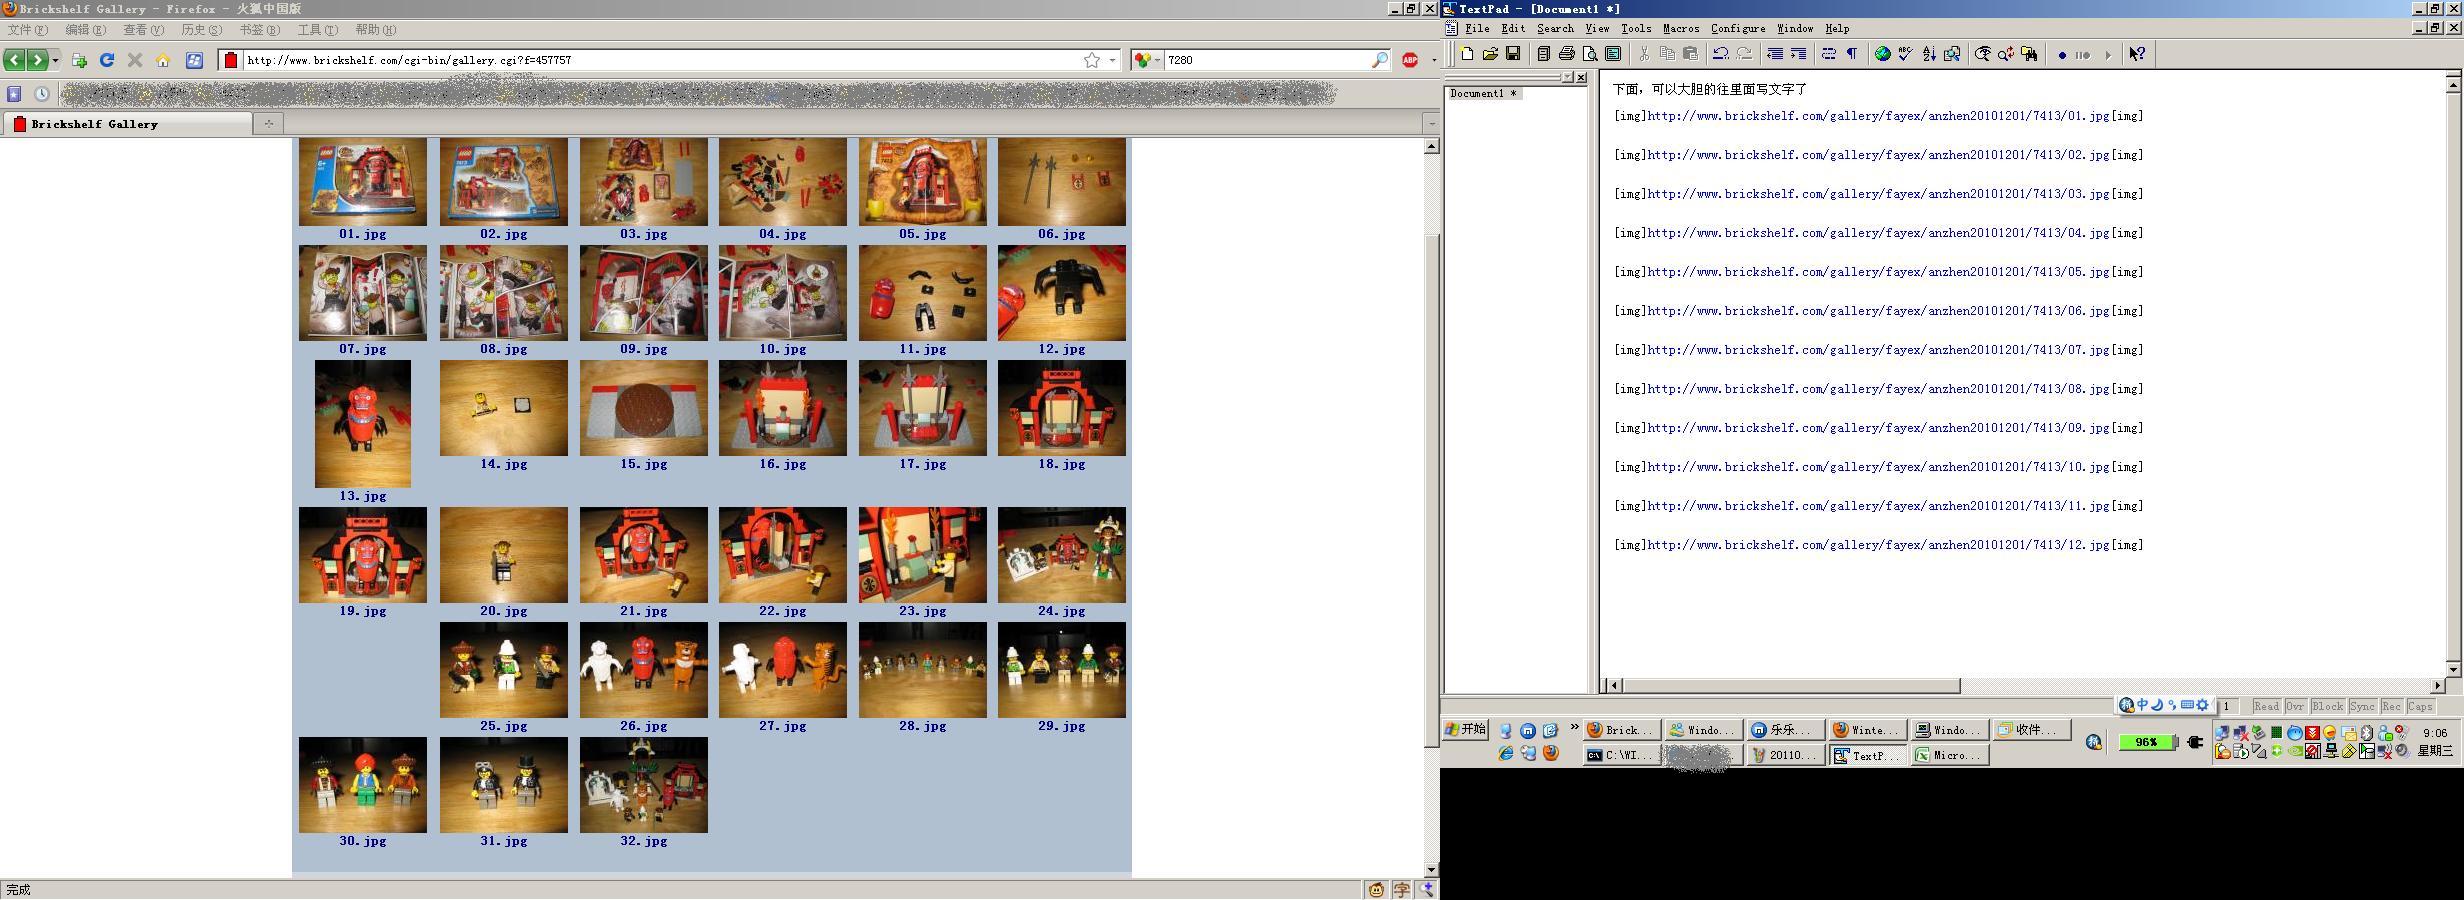2464x900 pixels.
Task: Switch to the C:\WI... command prompt taskbar button
Action: pyautogui.click(x=1621, y=755)
